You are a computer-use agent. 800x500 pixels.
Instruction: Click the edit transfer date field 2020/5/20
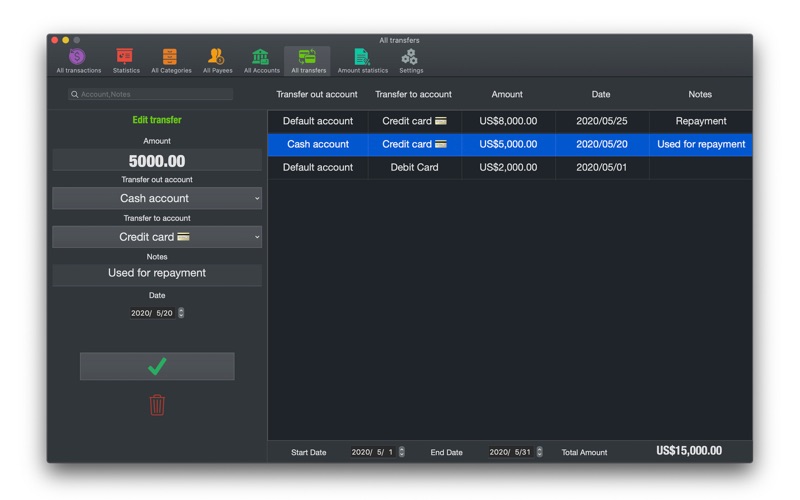point(152,313)
